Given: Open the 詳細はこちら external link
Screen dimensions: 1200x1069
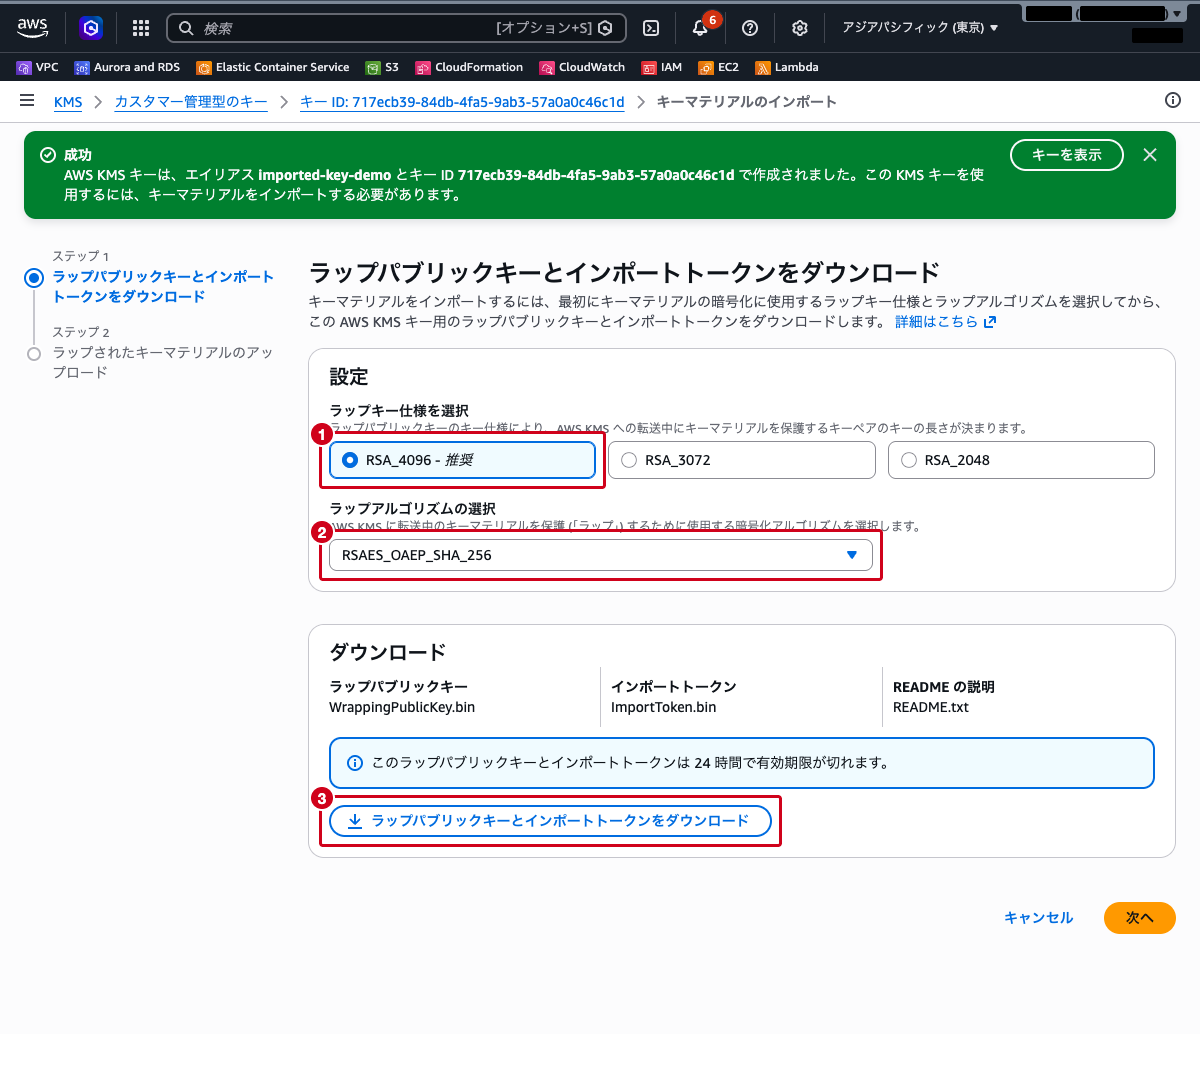Looking at the screenshot, I should (x=945, y=322).
